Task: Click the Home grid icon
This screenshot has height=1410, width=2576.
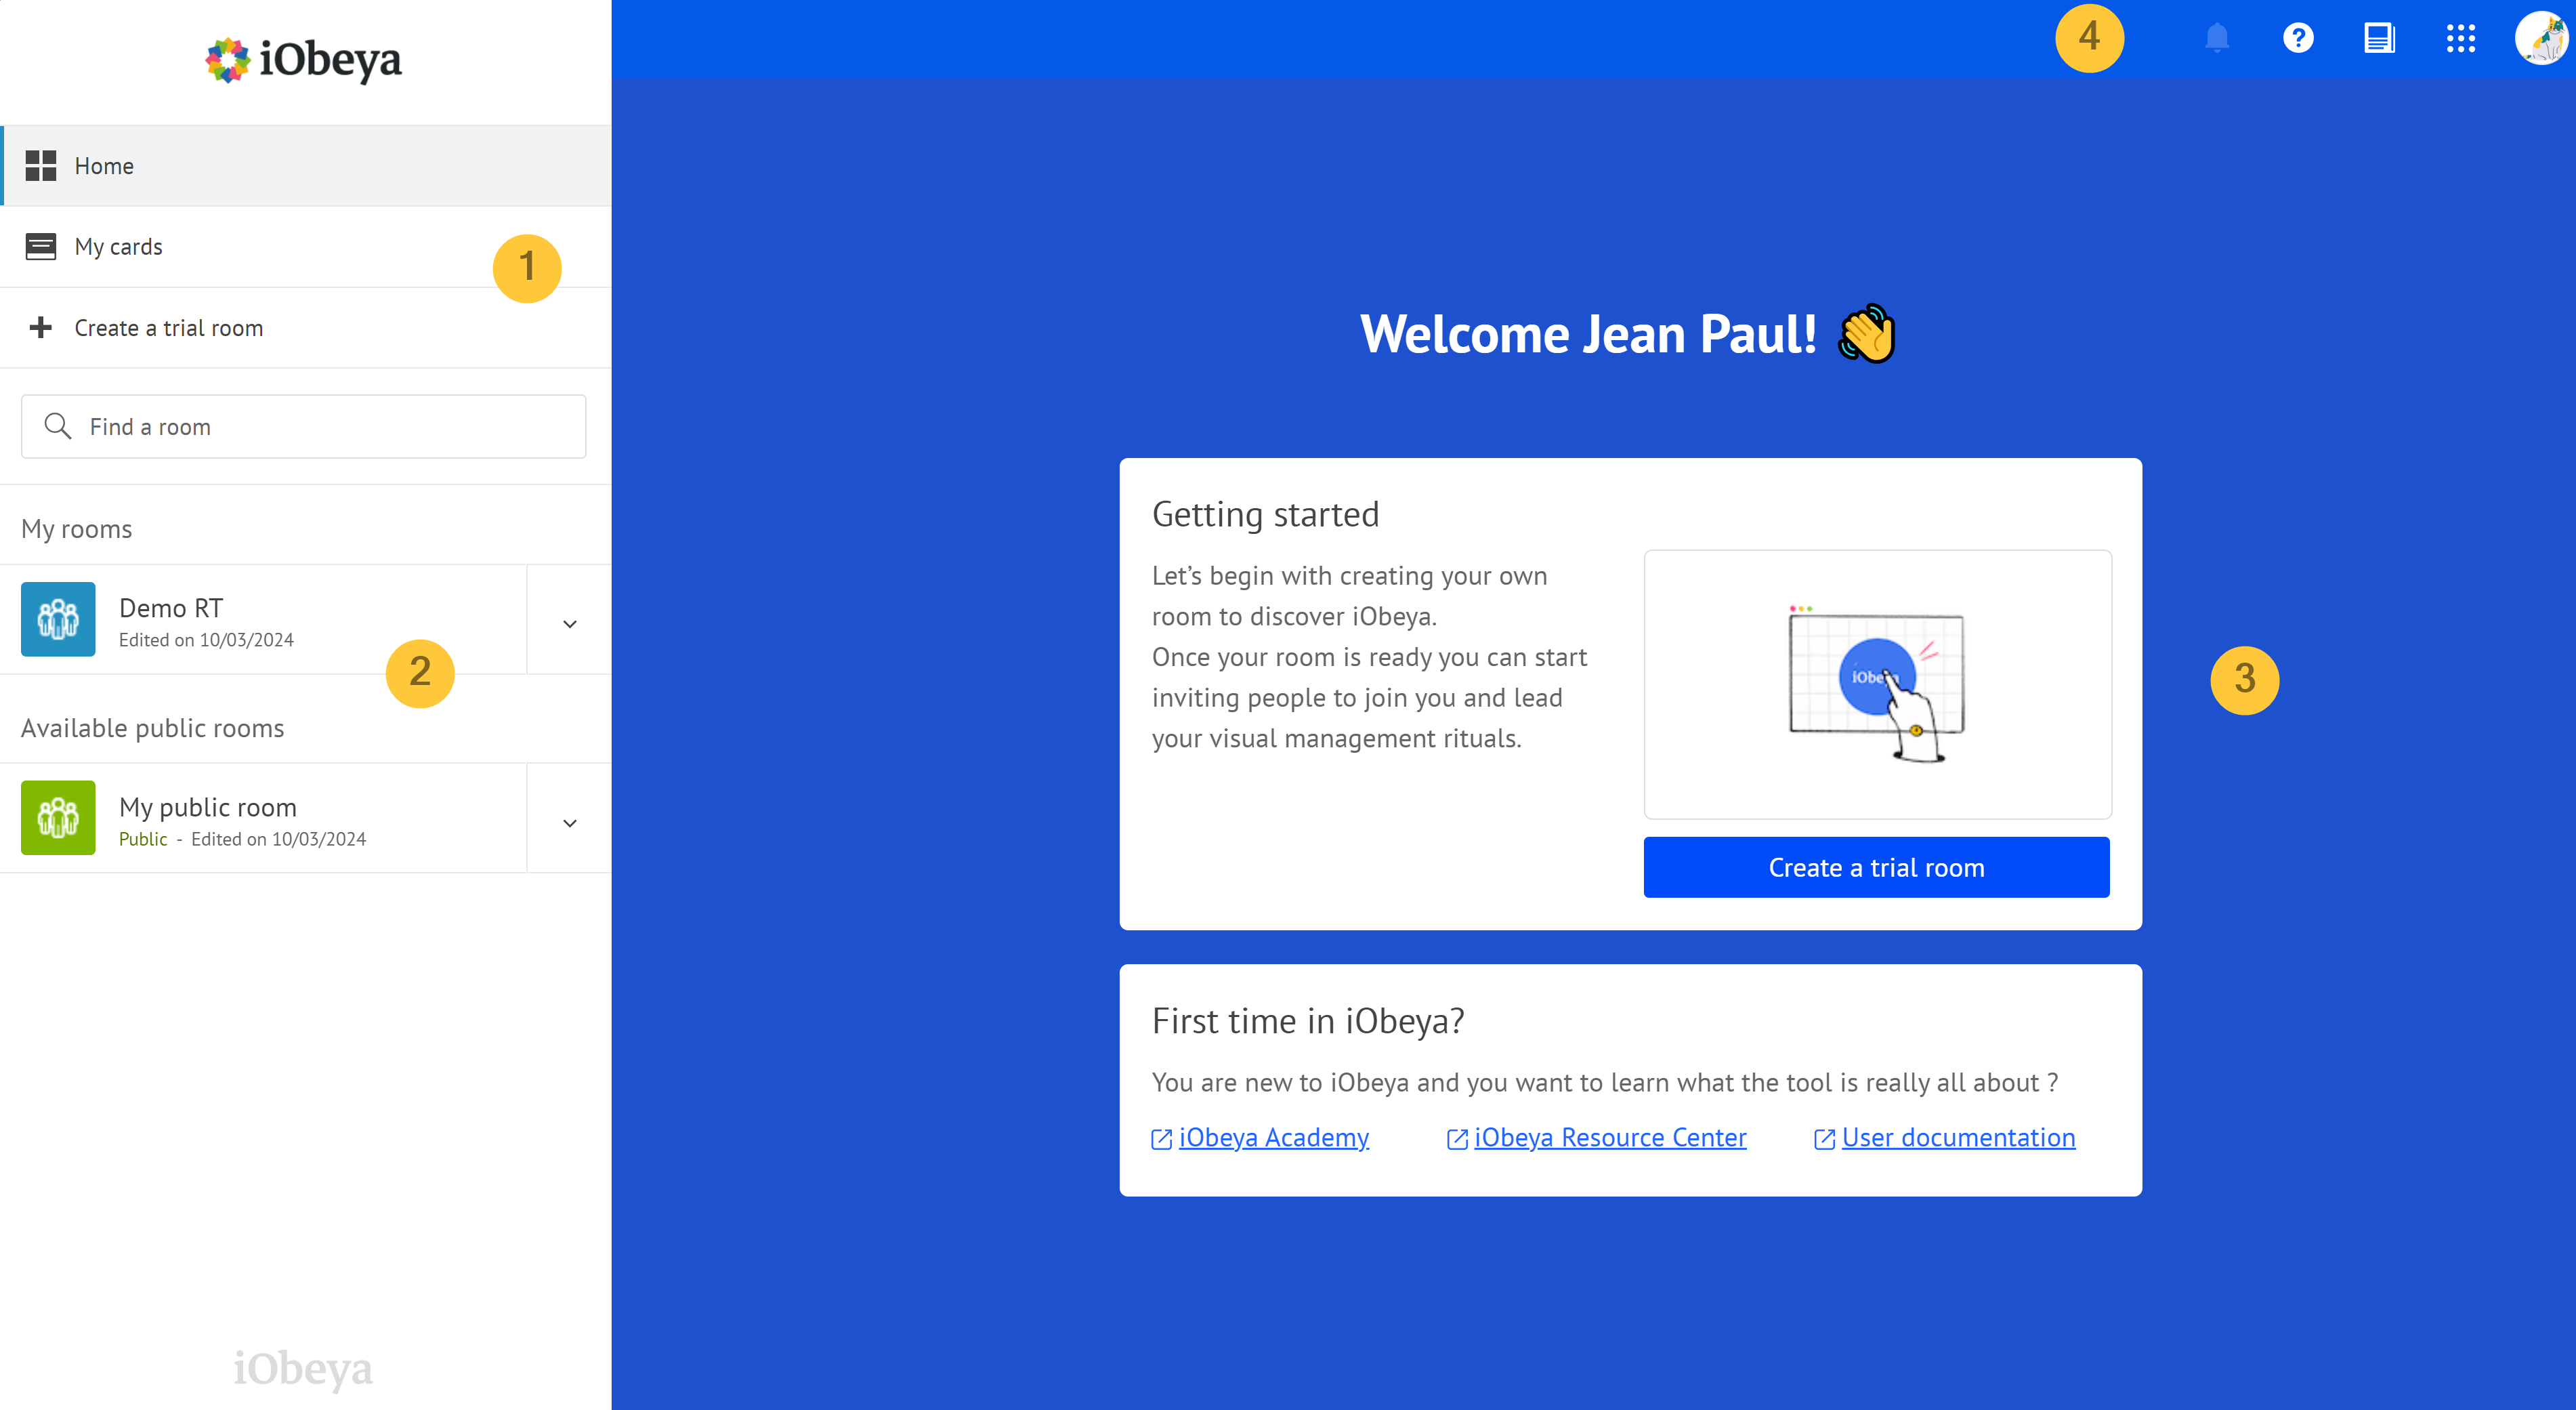Action: pyautogui.click(x=41, y=166)
